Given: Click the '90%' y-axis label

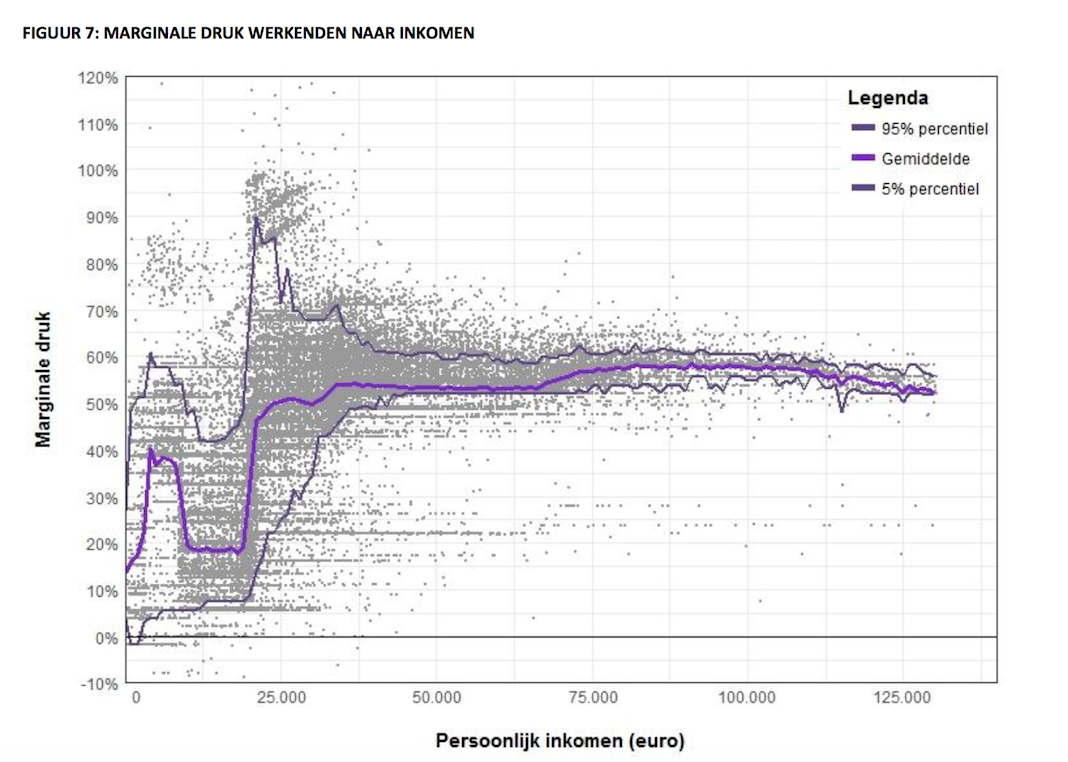Looking at the screenshot, I should click(102, 218).
